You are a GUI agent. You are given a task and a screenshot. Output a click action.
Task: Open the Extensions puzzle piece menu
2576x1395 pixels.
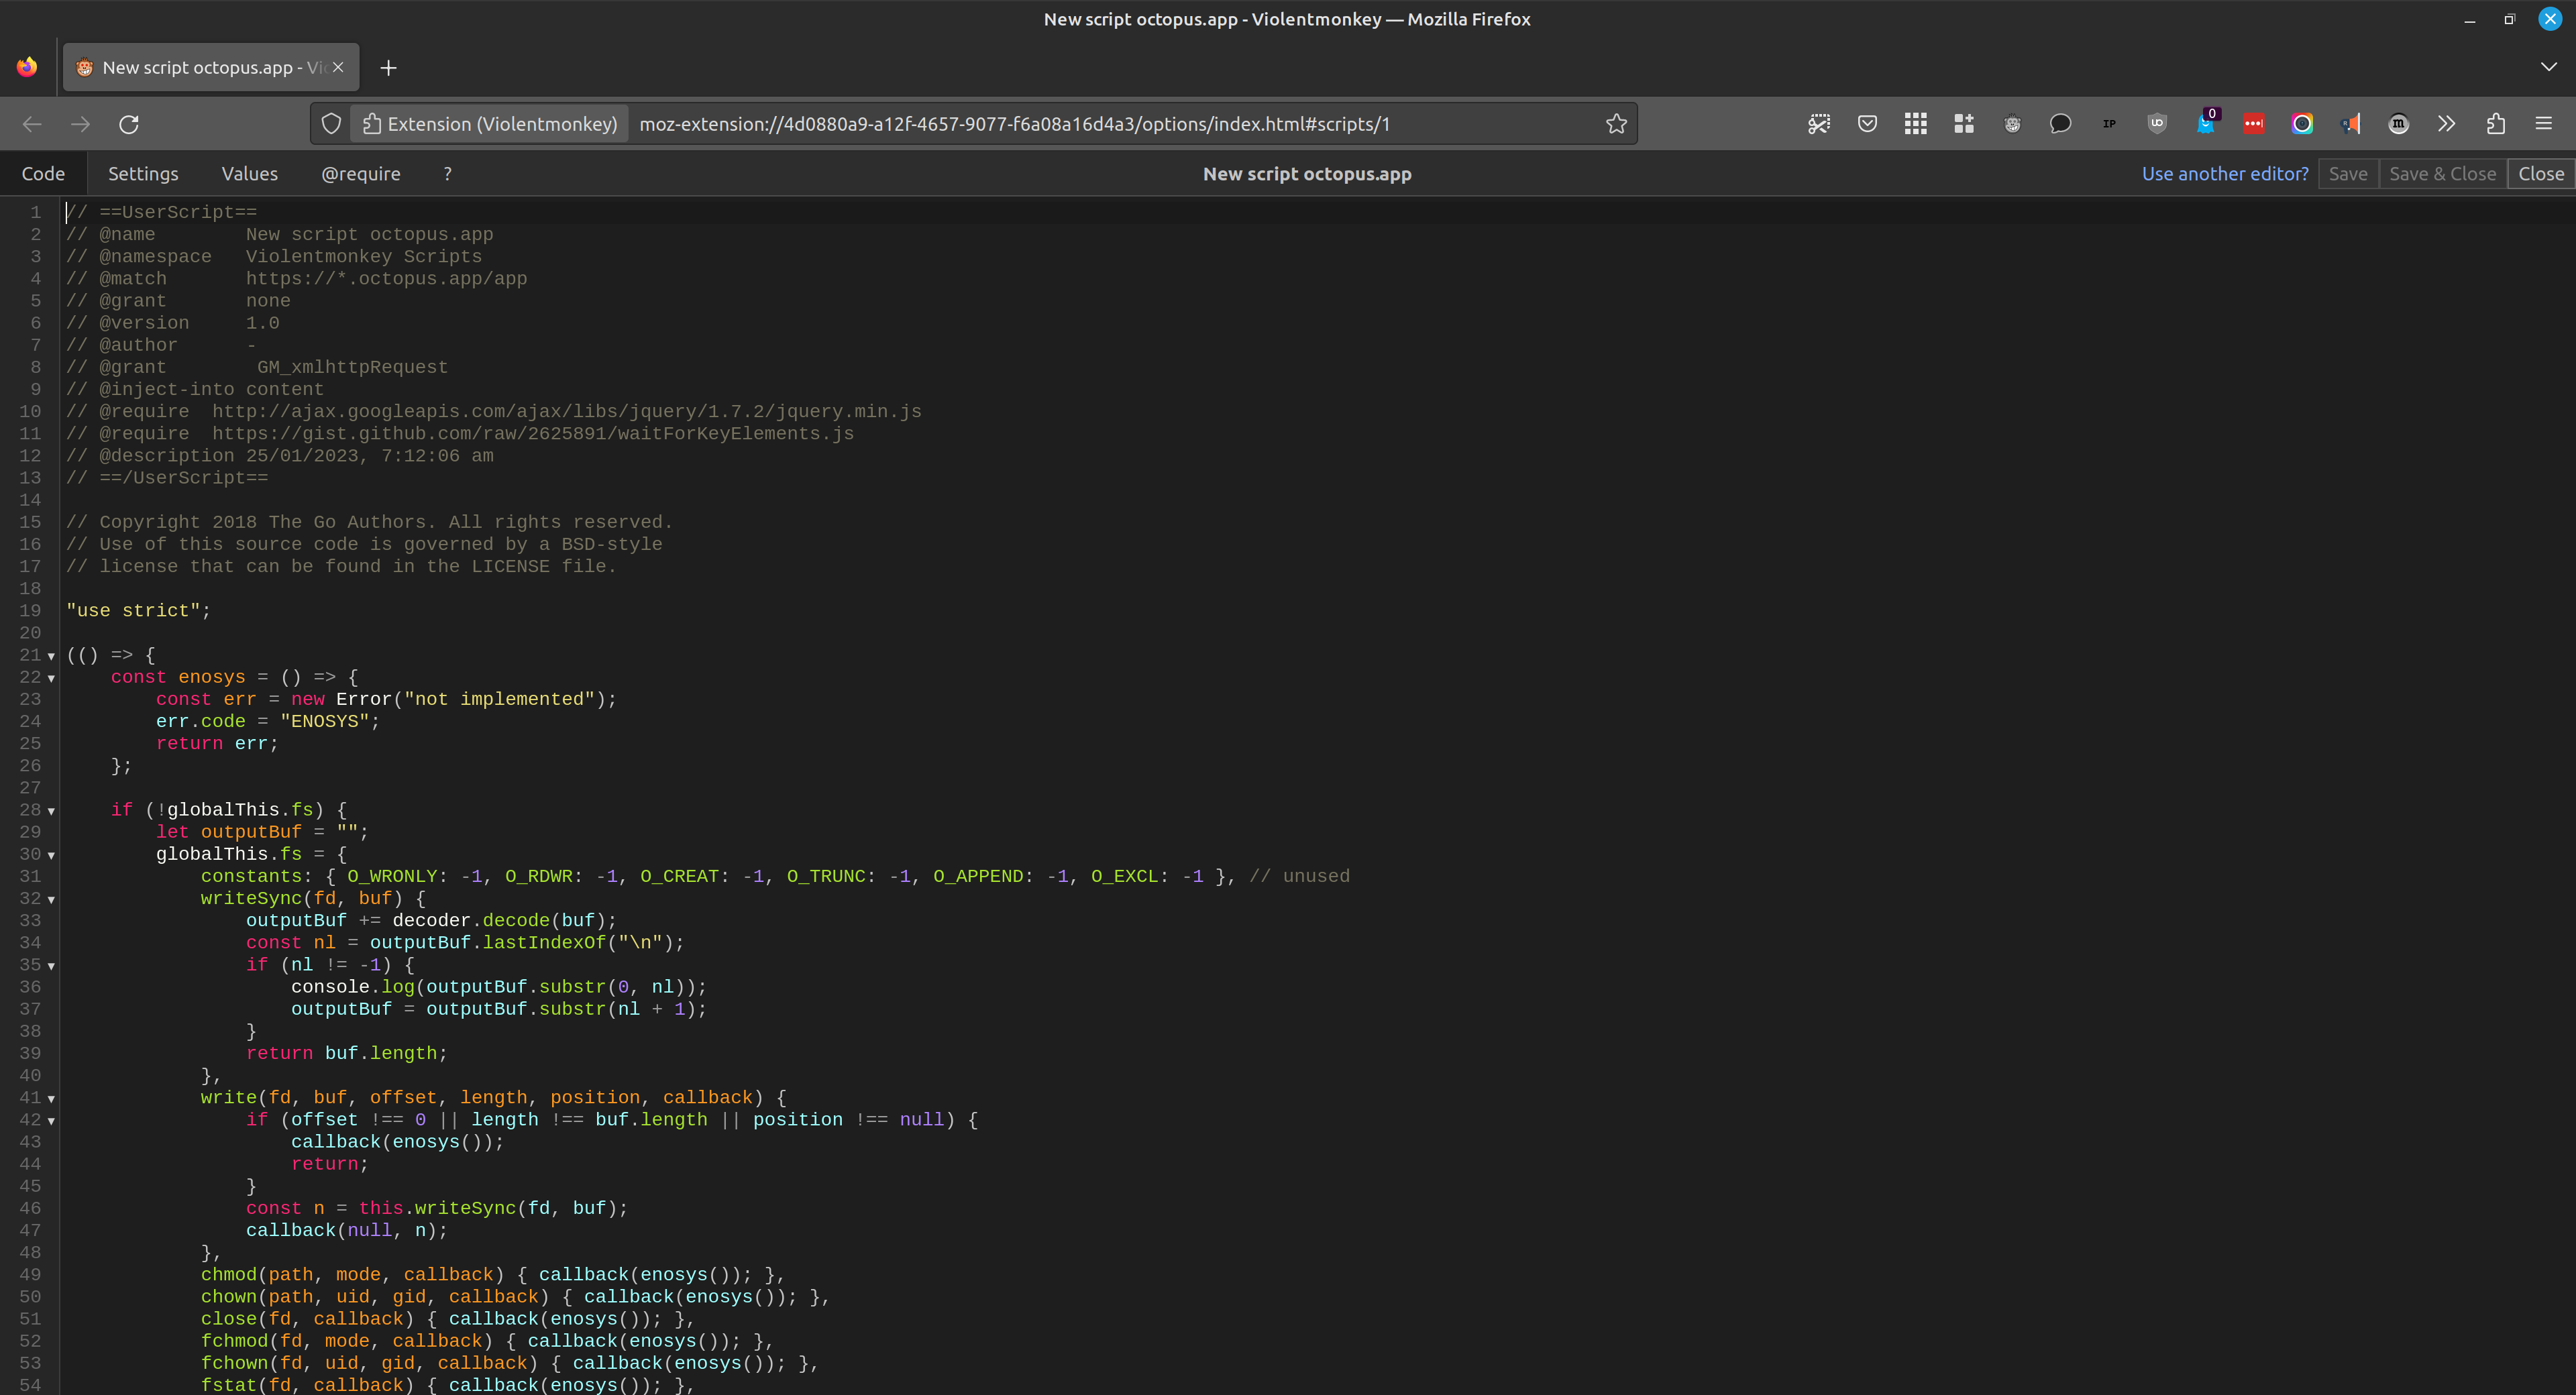point(2495,124)
